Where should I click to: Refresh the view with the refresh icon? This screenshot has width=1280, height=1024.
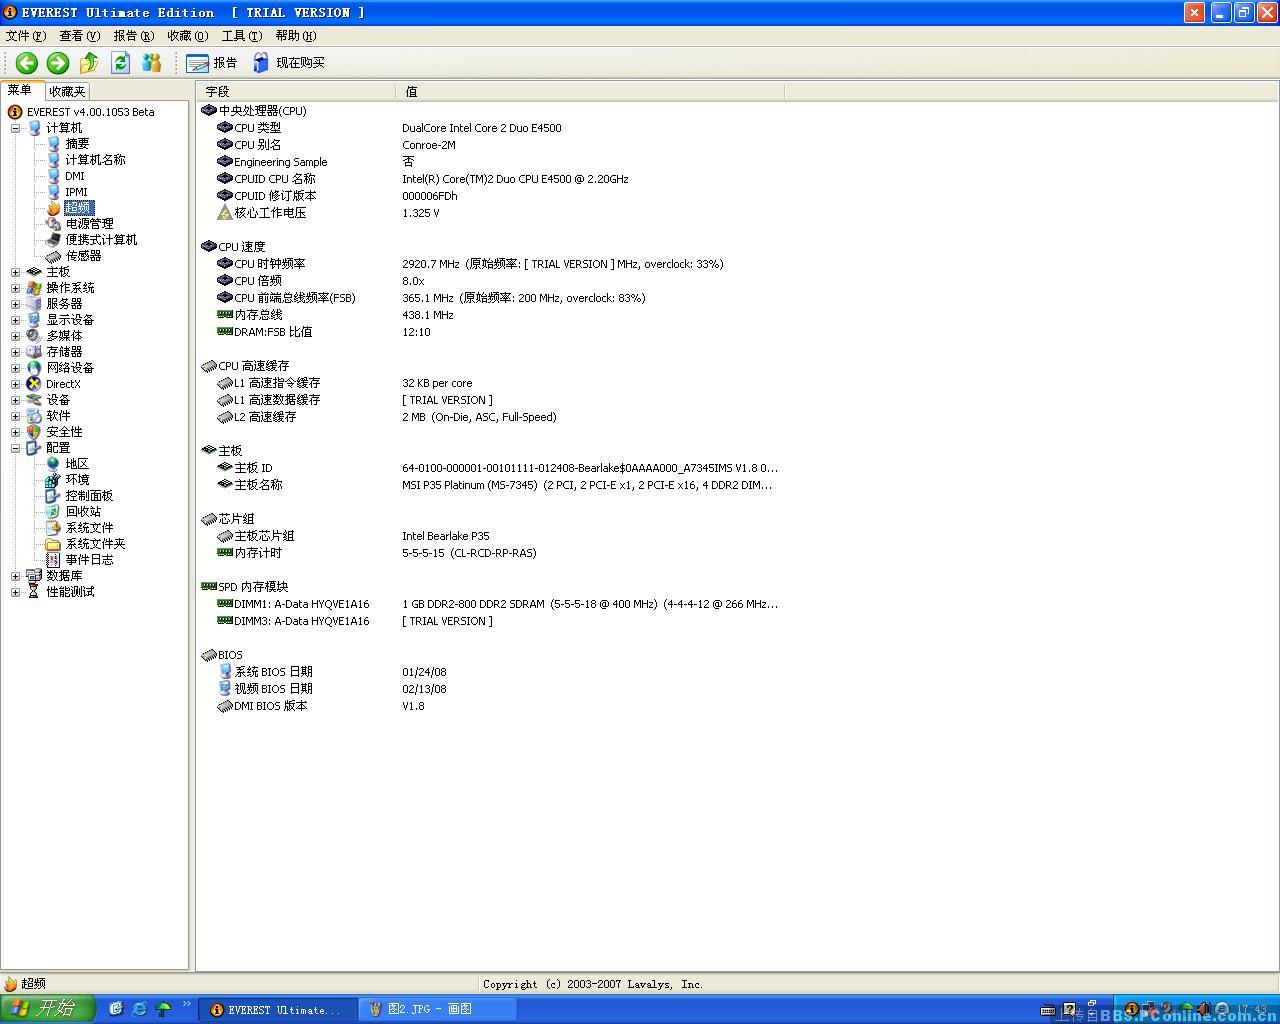(121, 63)
